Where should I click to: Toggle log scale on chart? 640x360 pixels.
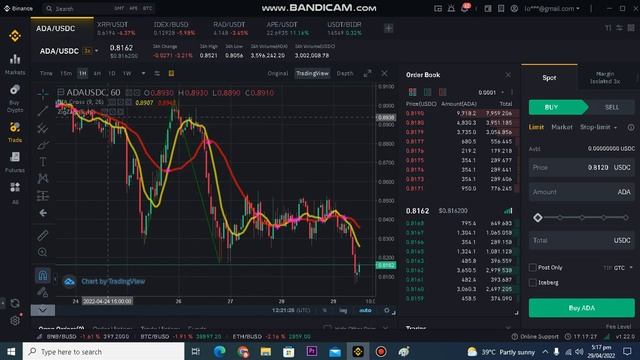343,311
